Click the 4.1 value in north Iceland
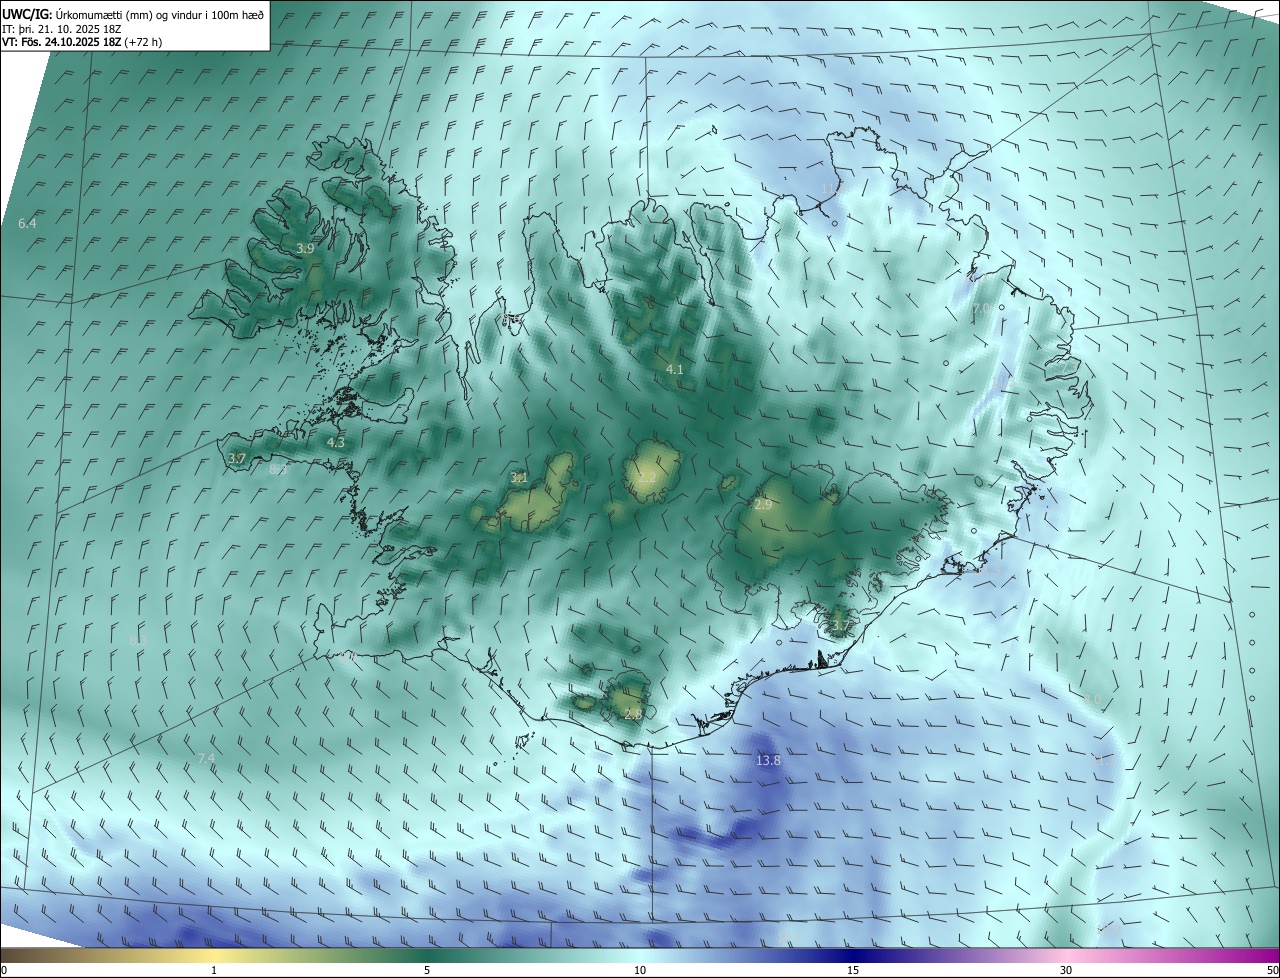Viewport: 1280px width, 978px height. (x=675, y=370)
